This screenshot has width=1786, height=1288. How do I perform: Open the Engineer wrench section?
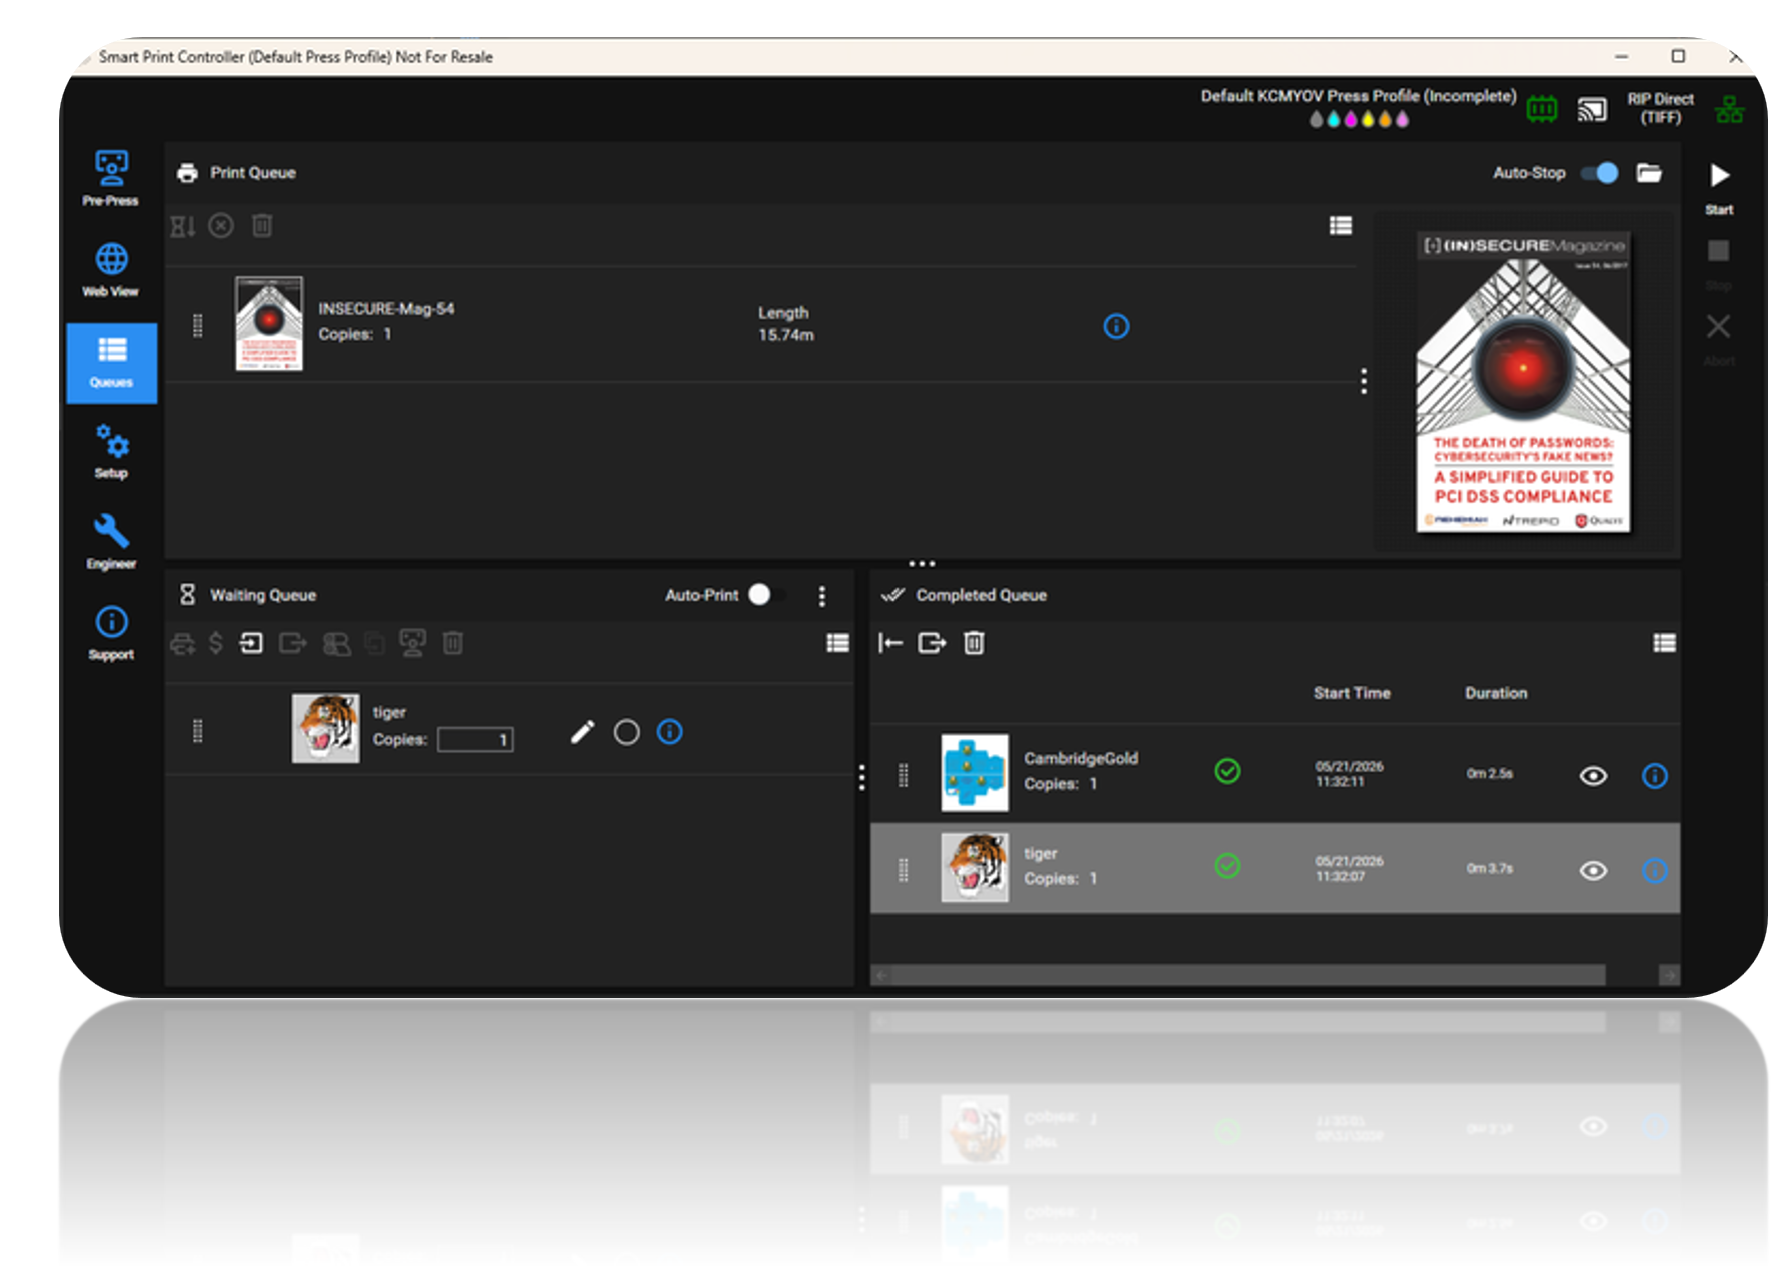click(x=111, y=541)
